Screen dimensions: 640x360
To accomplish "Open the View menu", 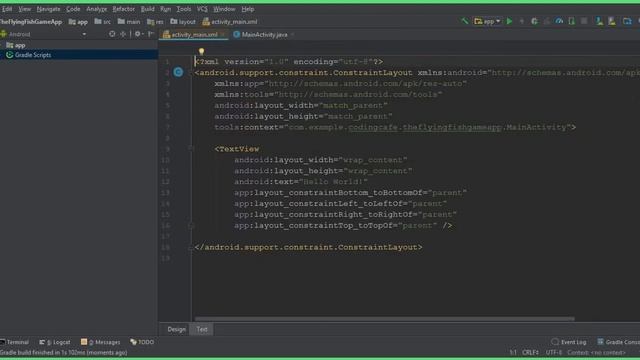I will 24,9.
